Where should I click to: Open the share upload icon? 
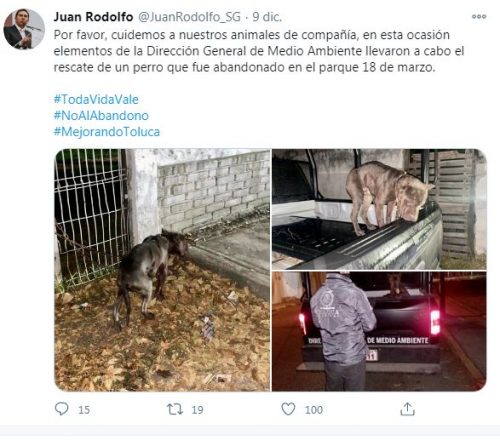point(407,409)
